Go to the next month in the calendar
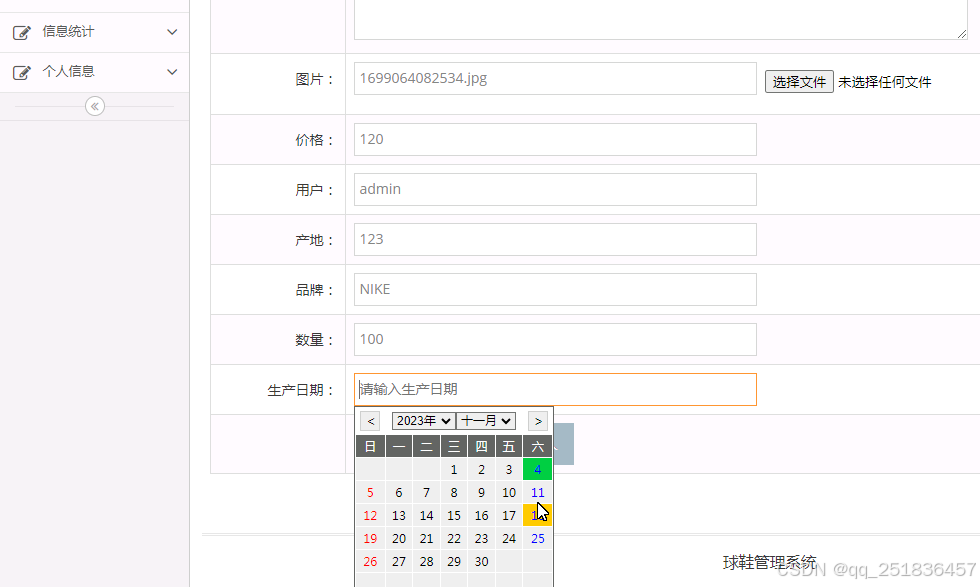980x587 pixels. click(538, 421)
